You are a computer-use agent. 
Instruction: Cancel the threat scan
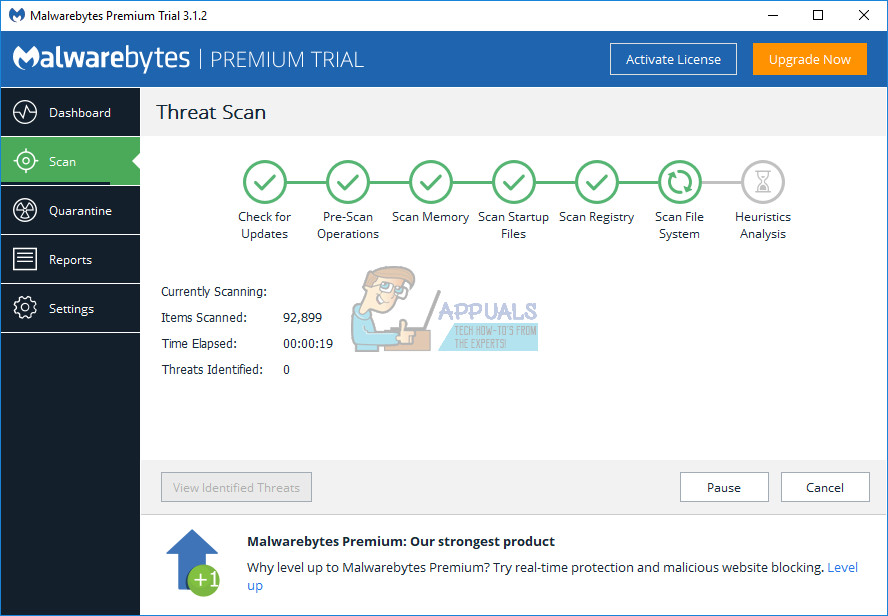click(x=825, y=487)
